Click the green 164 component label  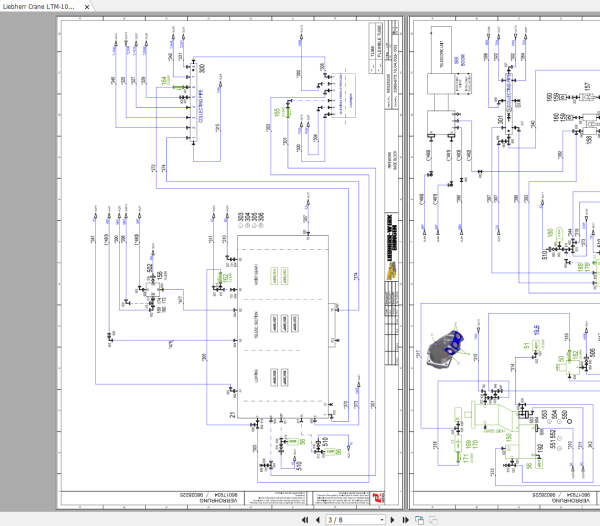(164, 80)
